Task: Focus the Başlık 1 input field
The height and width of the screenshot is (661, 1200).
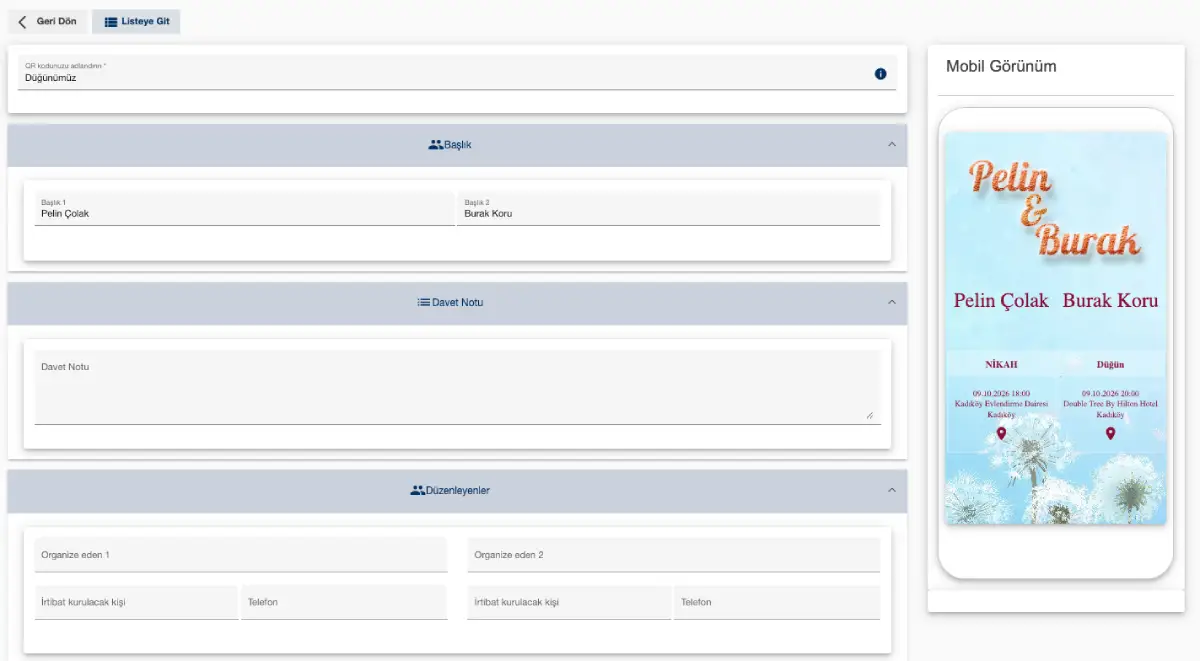Action: (x=244, y=213)
